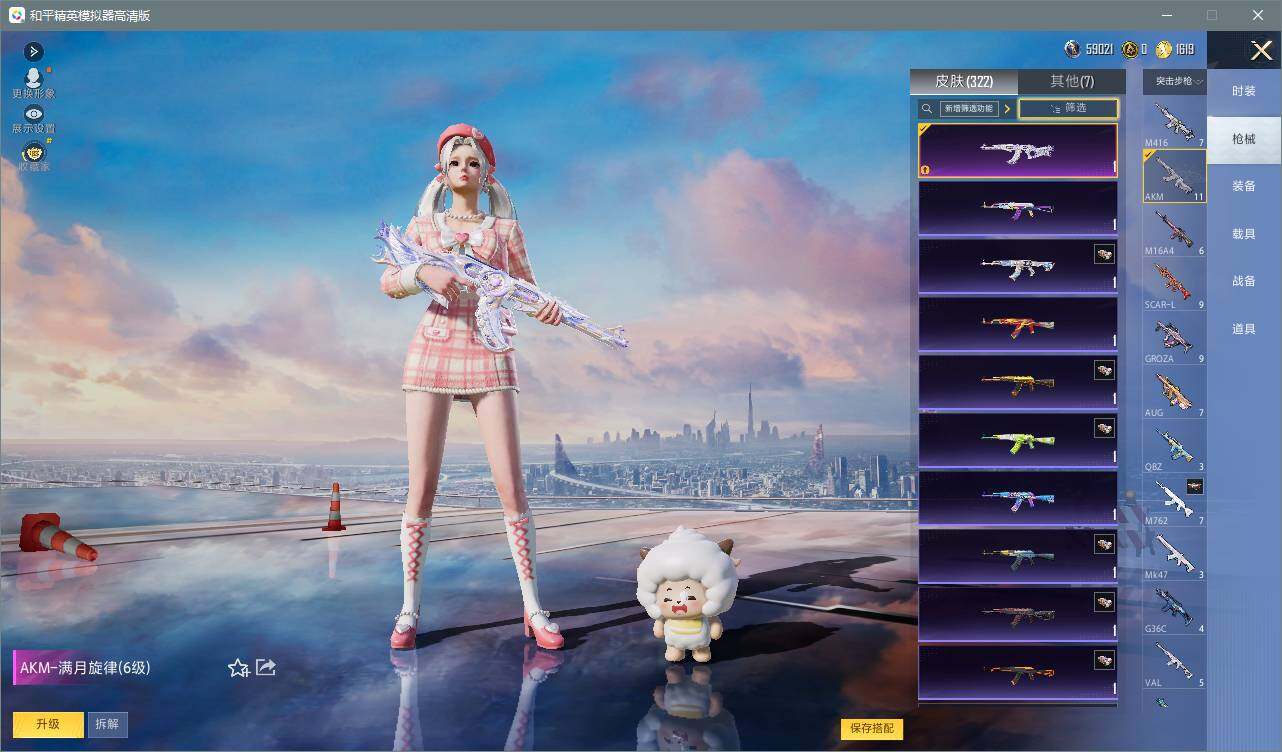Favorite the AKM skin with star icon
This screenshot has height=752, width=1282.
238,668
